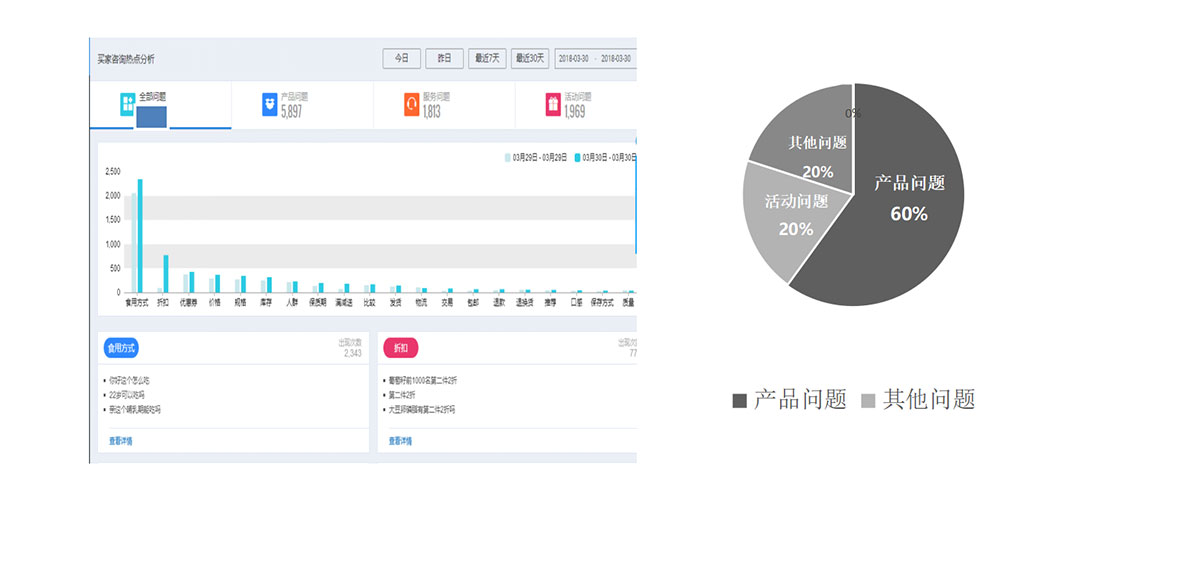Image resolution: width=1202 pixels, height=578 pixels.
Task: Click the 你好这个怎么吃 question entry
Action: coord(129,381)
